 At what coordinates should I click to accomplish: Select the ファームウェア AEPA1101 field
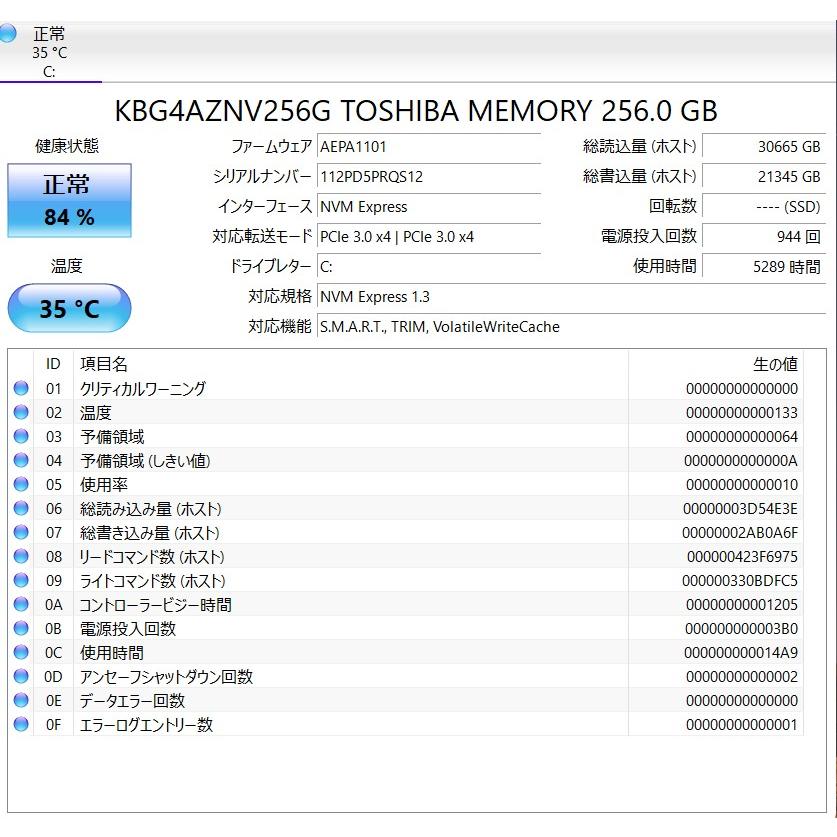(x=429, y=147)
